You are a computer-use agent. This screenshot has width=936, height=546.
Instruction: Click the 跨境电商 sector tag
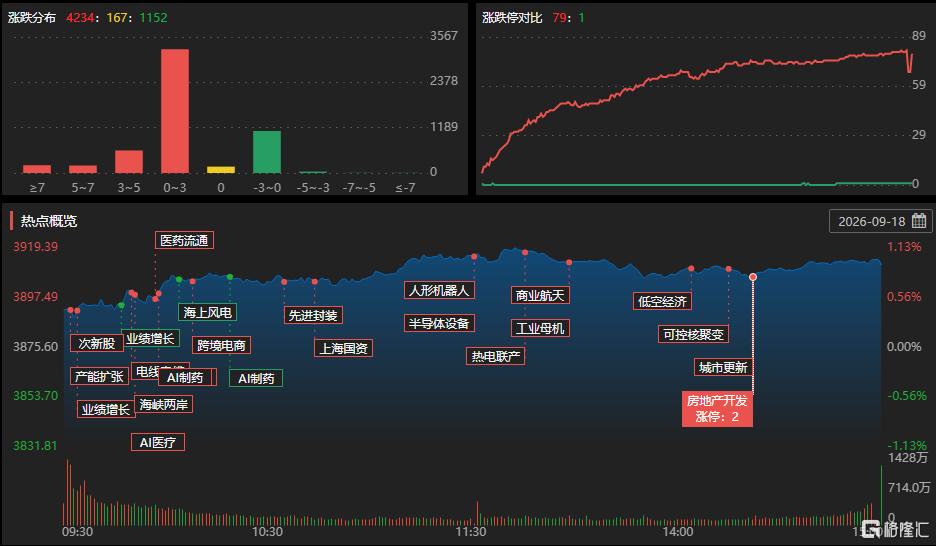pos(221,346)
